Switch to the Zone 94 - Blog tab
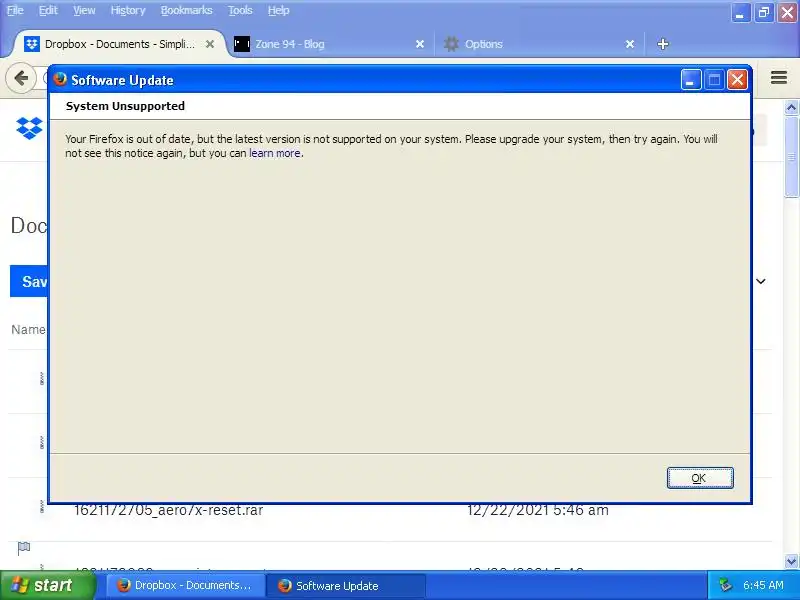 tap(327, 44)
